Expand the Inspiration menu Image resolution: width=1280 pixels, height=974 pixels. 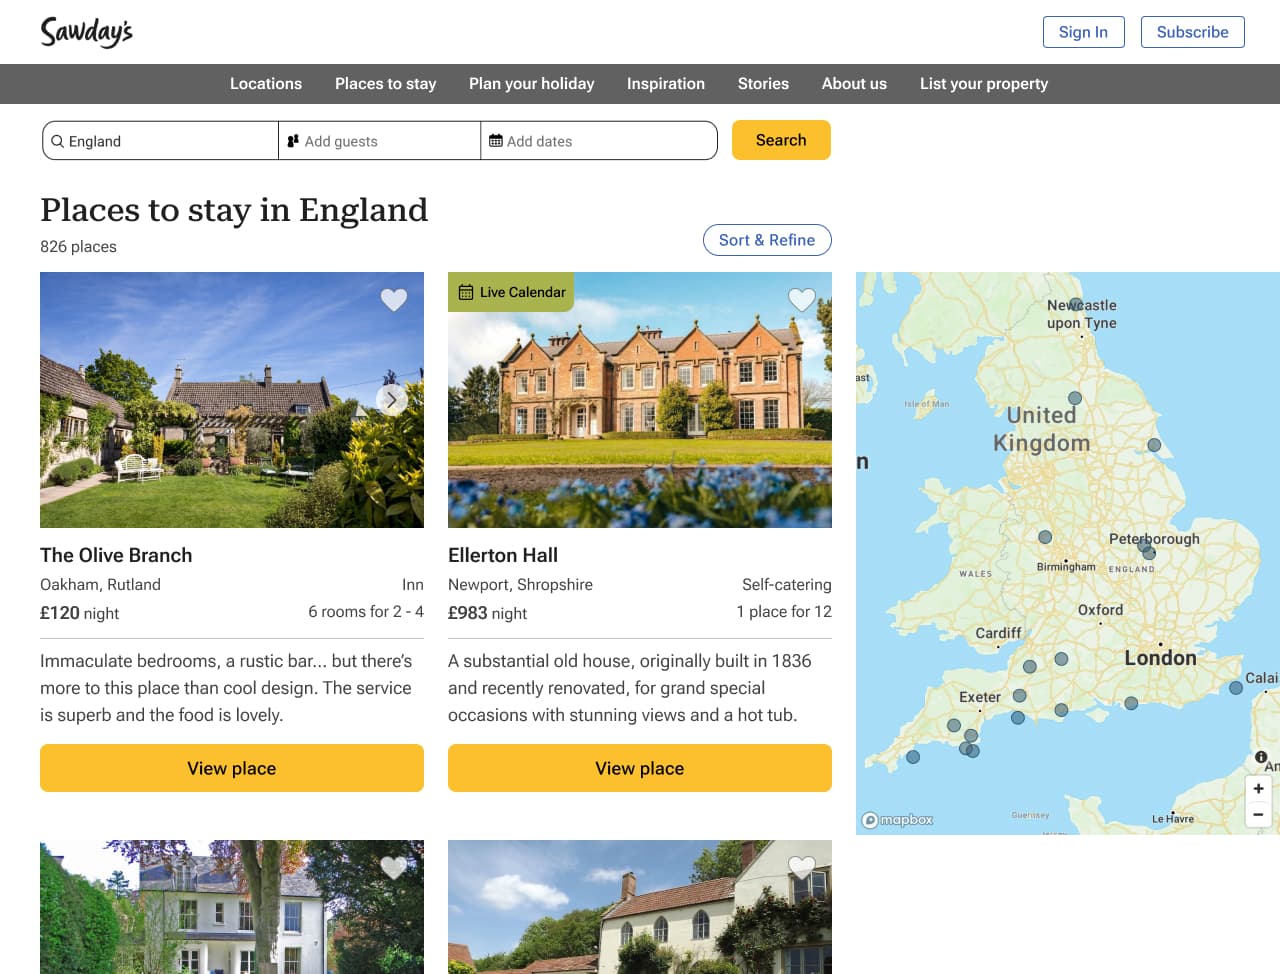[x=666, y=84]
